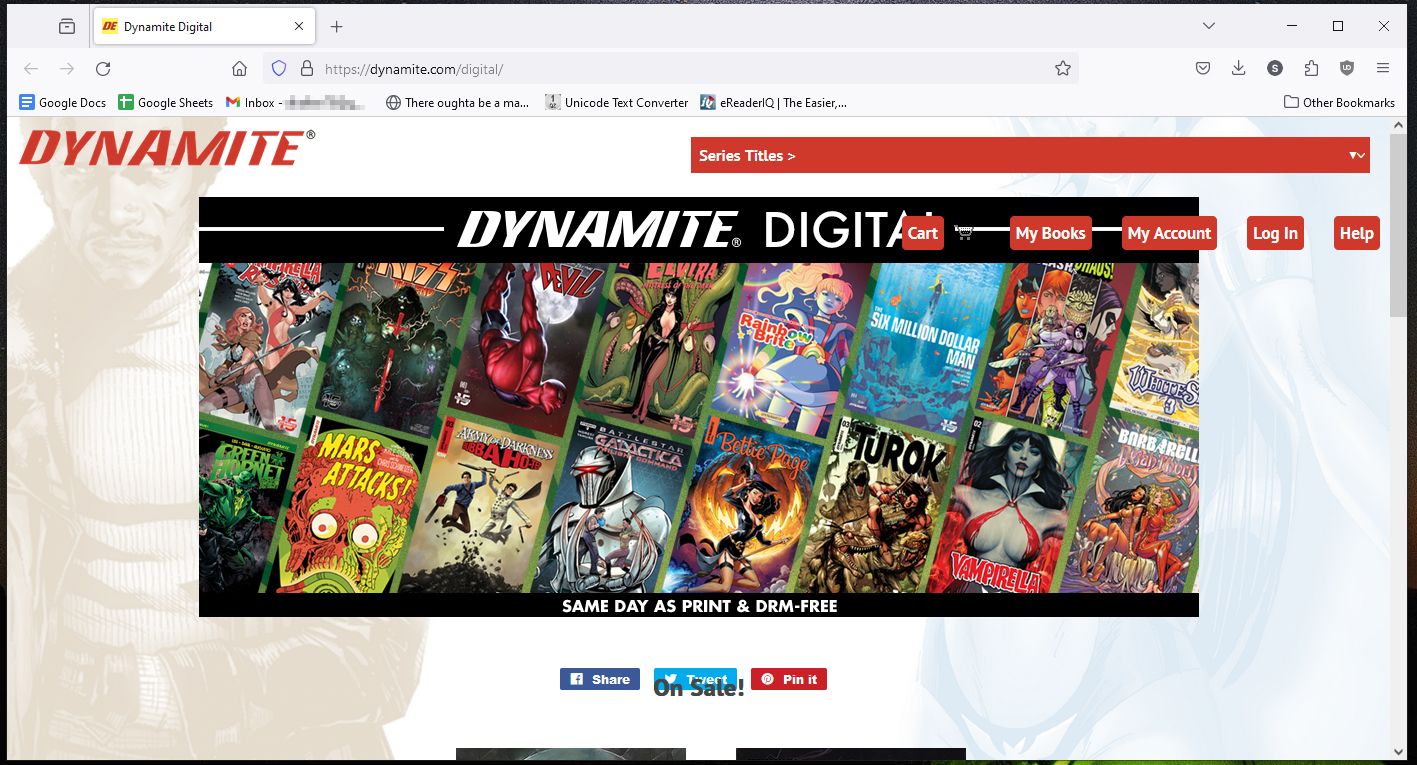Click the uBlock Origin shield icon
Viewport: 1417px width, 765px height.
coord(1347,68)
